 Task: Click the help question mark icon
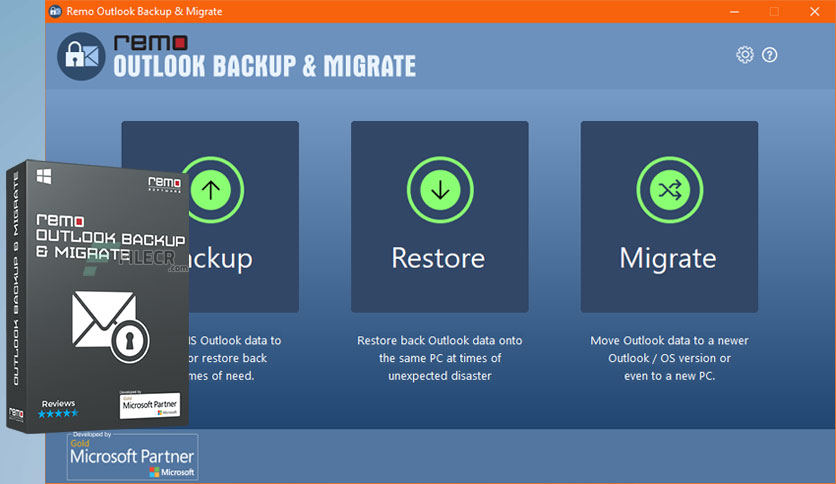tap(769, 54)
